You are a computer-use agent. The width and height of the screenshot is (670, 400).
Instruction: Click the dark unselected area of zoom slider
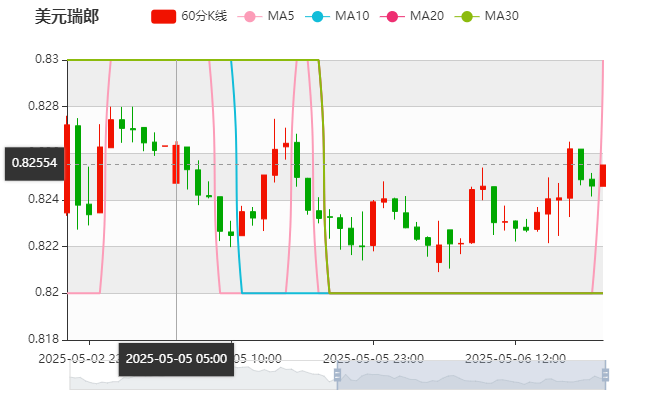point(200,377)
